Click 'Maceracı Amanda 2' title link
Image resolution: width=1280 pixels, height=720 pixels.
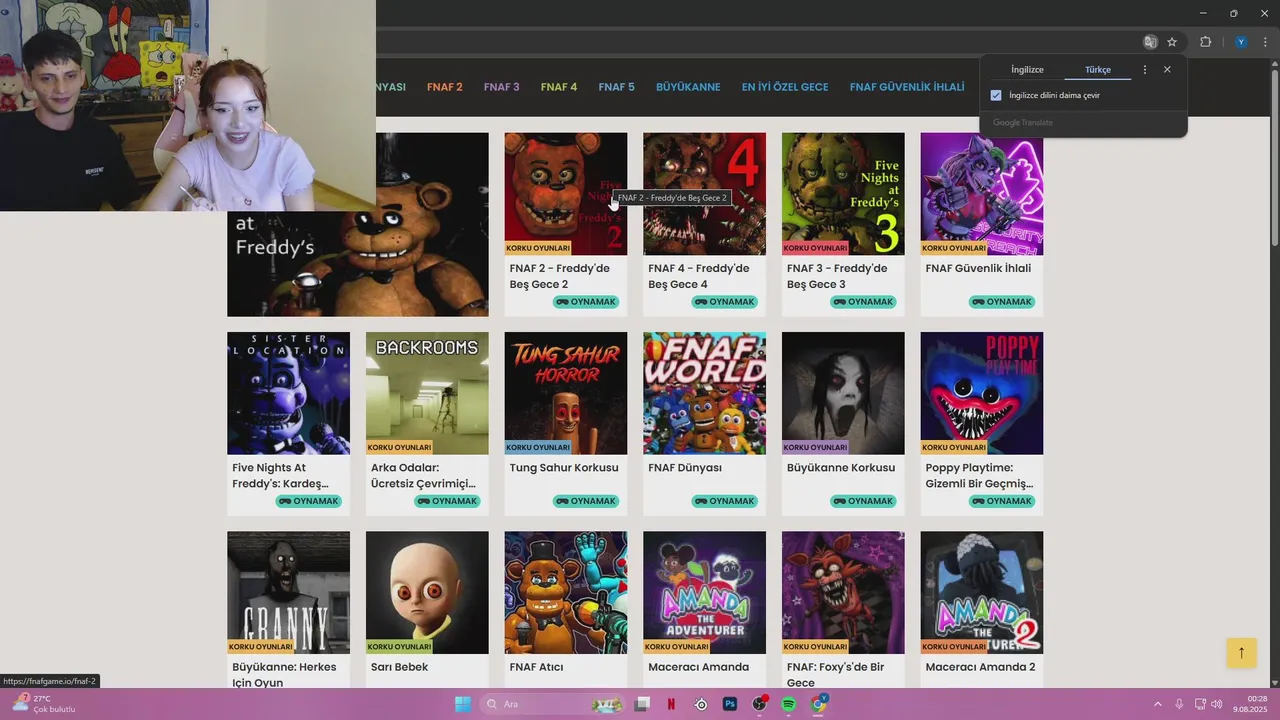(x=980, y=667)
